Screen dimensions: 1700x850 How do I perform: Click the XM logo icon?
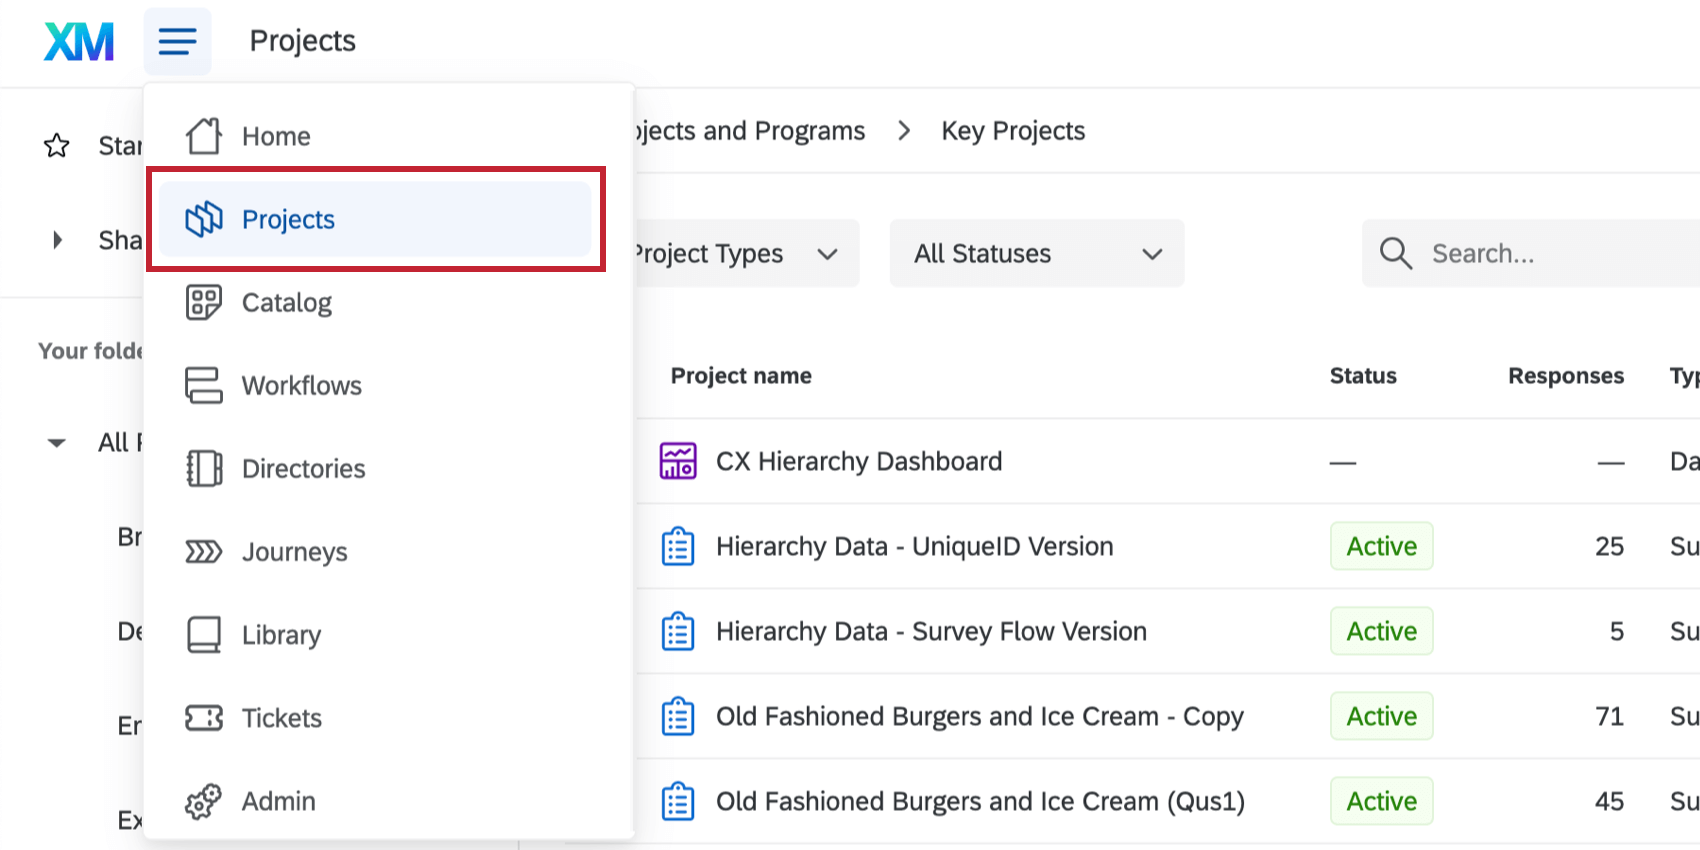click(79, 42)
